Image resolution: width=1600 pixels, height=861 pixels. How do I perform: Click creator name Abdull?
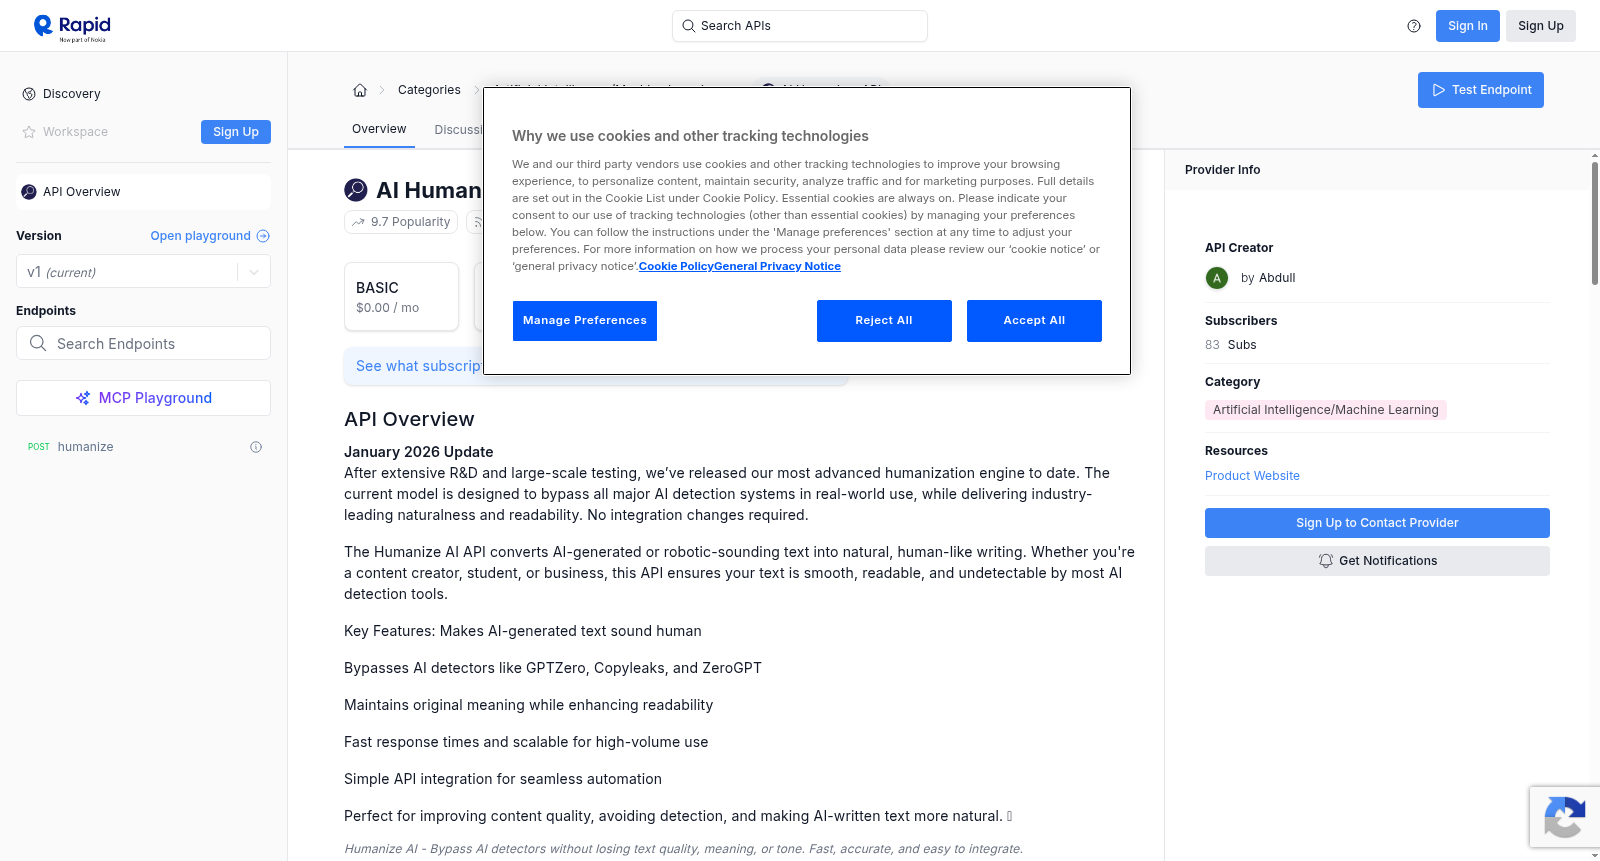[x=1277, y=278]
